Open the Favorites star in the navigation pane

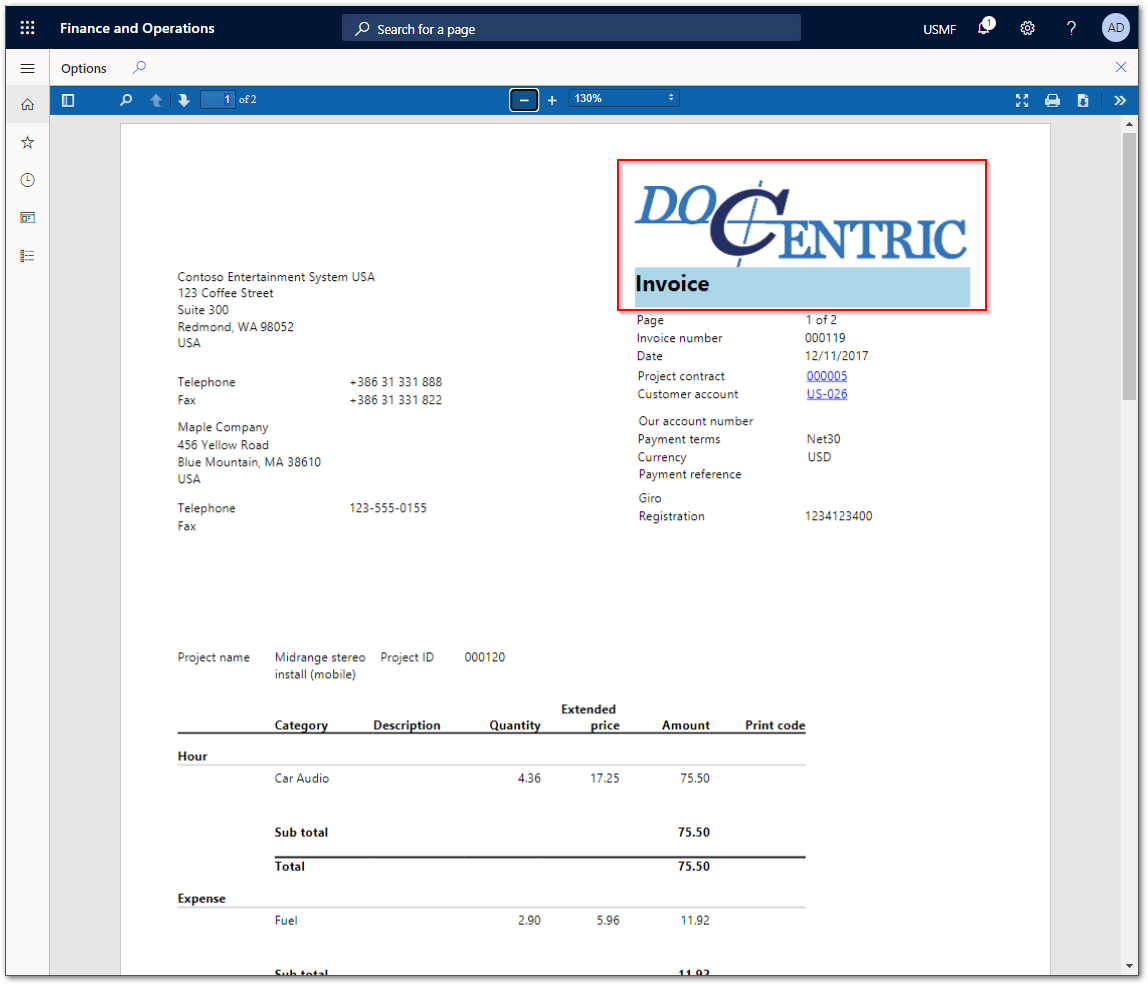click(x=27, y=141)
